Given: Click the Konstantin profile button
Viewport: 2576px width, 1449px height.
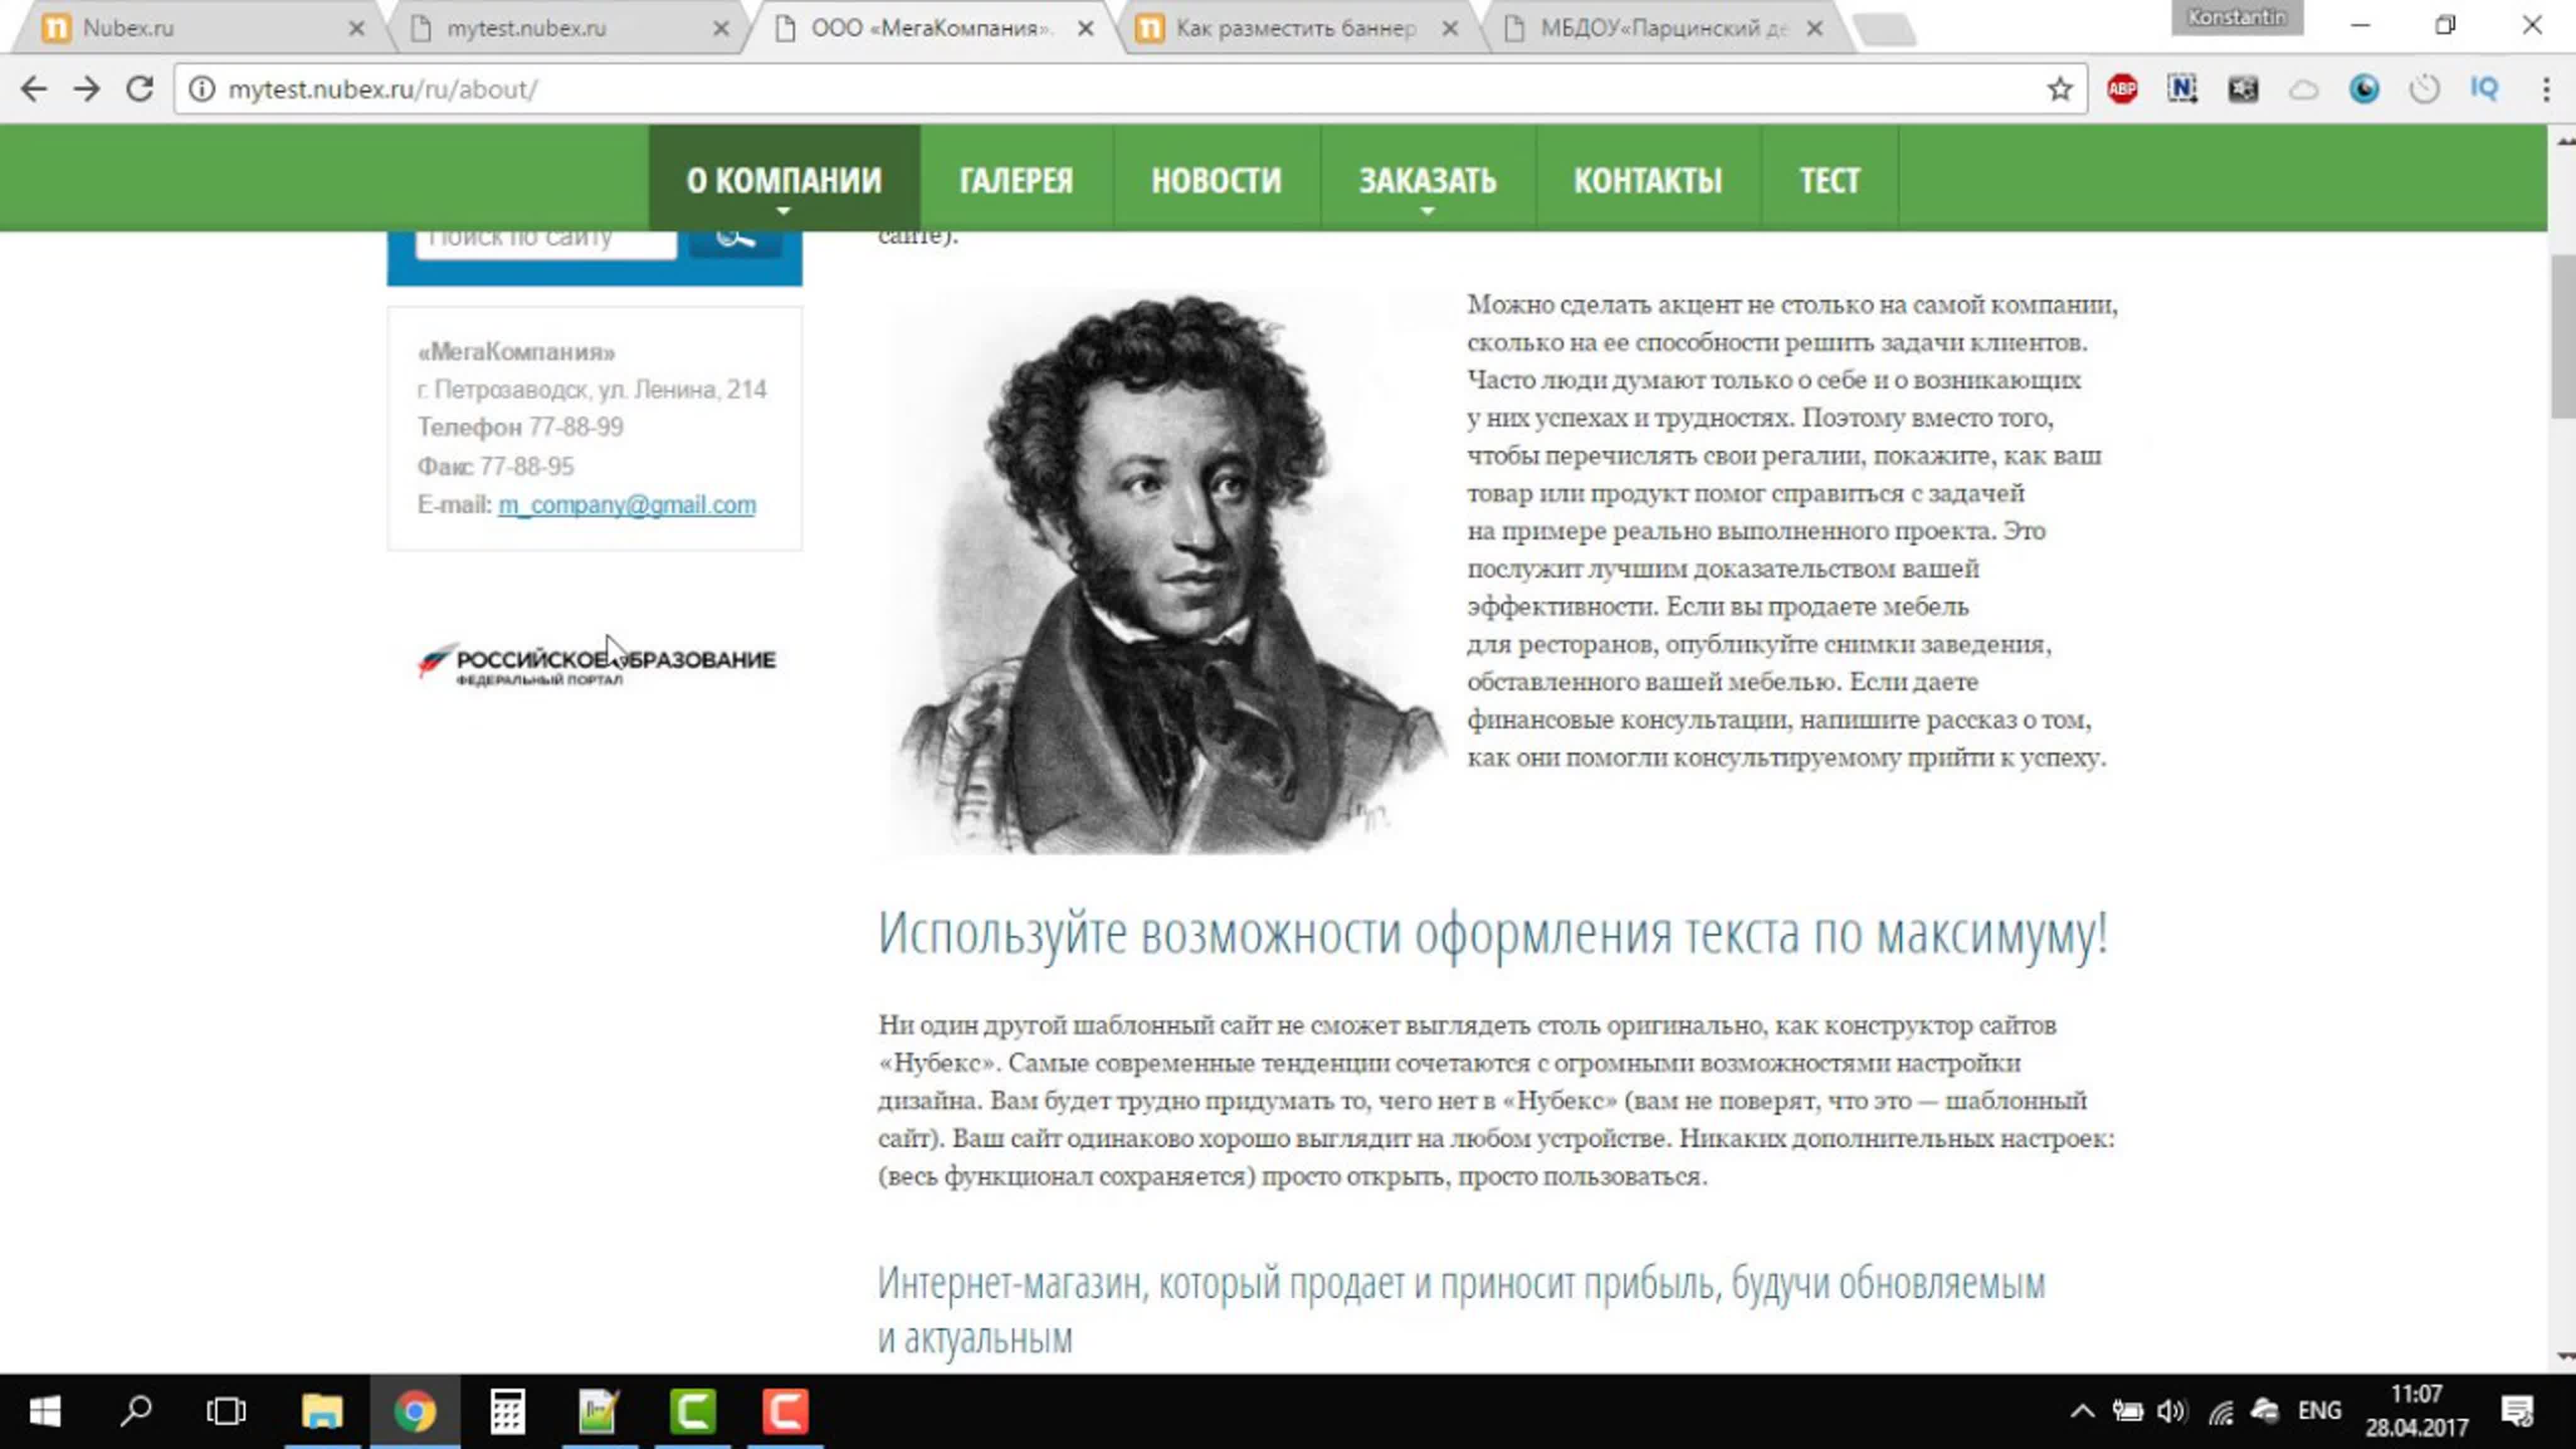Looking at the screenshot, I should [2237, 17].
